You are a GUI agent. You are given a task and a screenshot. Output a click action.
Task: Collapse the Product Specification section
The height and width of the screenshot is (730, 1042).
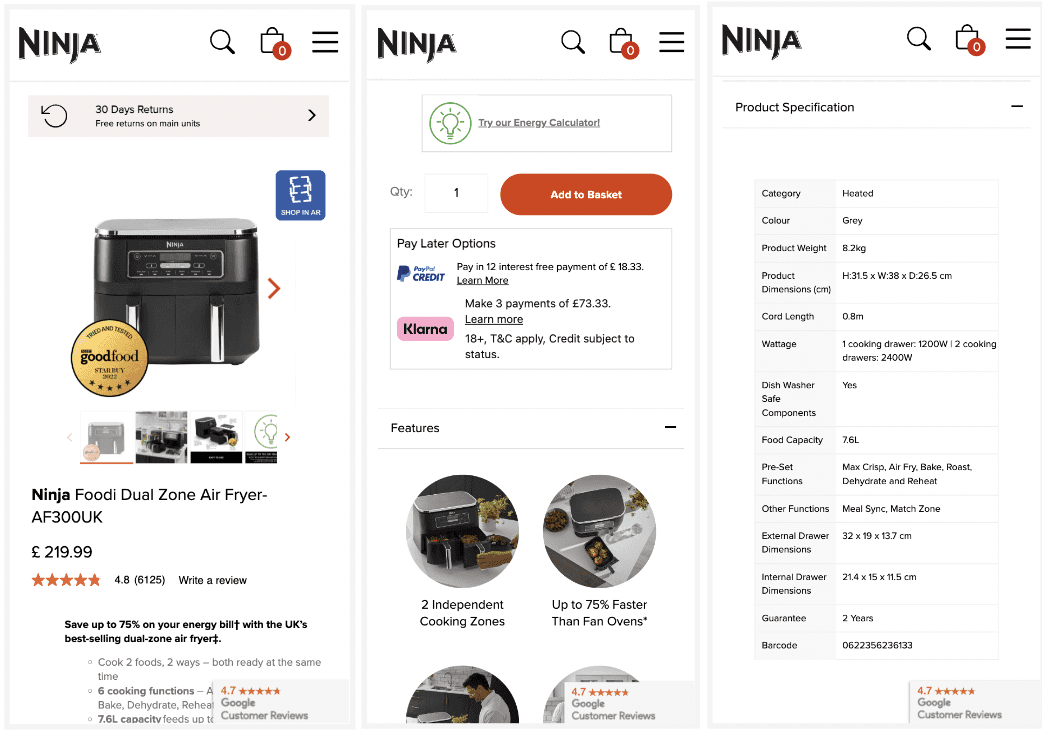[x=1017, y=107]
